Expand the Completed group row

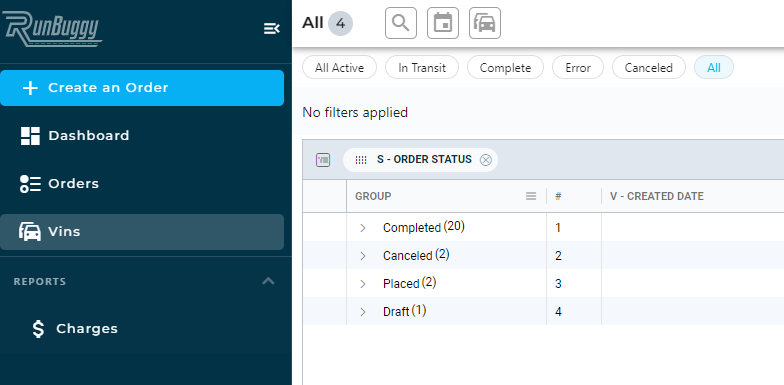[363, 228]
